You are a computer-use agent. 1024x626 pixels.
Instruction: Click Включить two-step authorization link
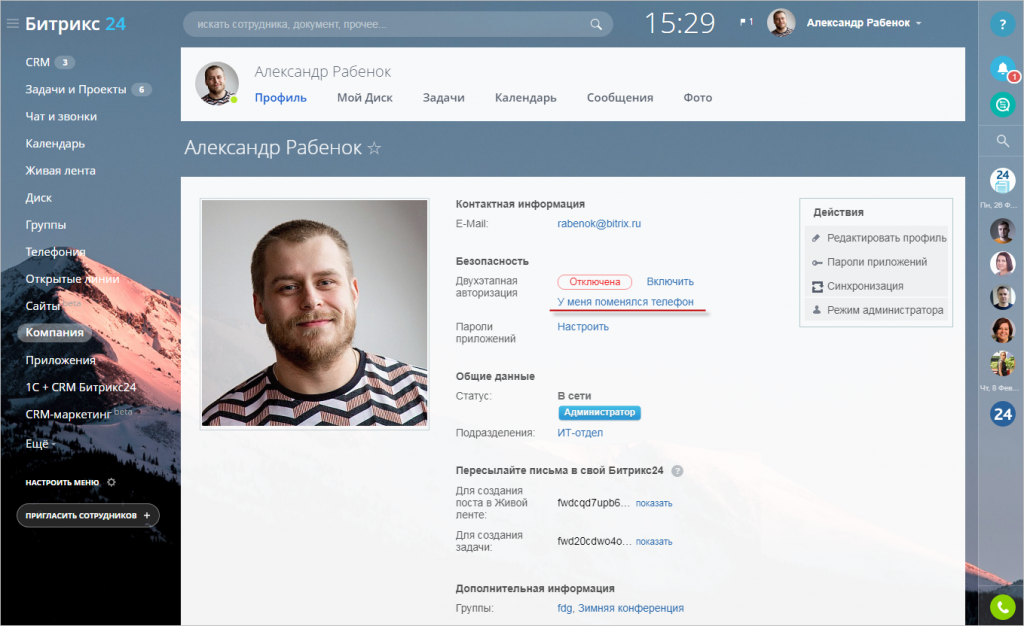670,281
